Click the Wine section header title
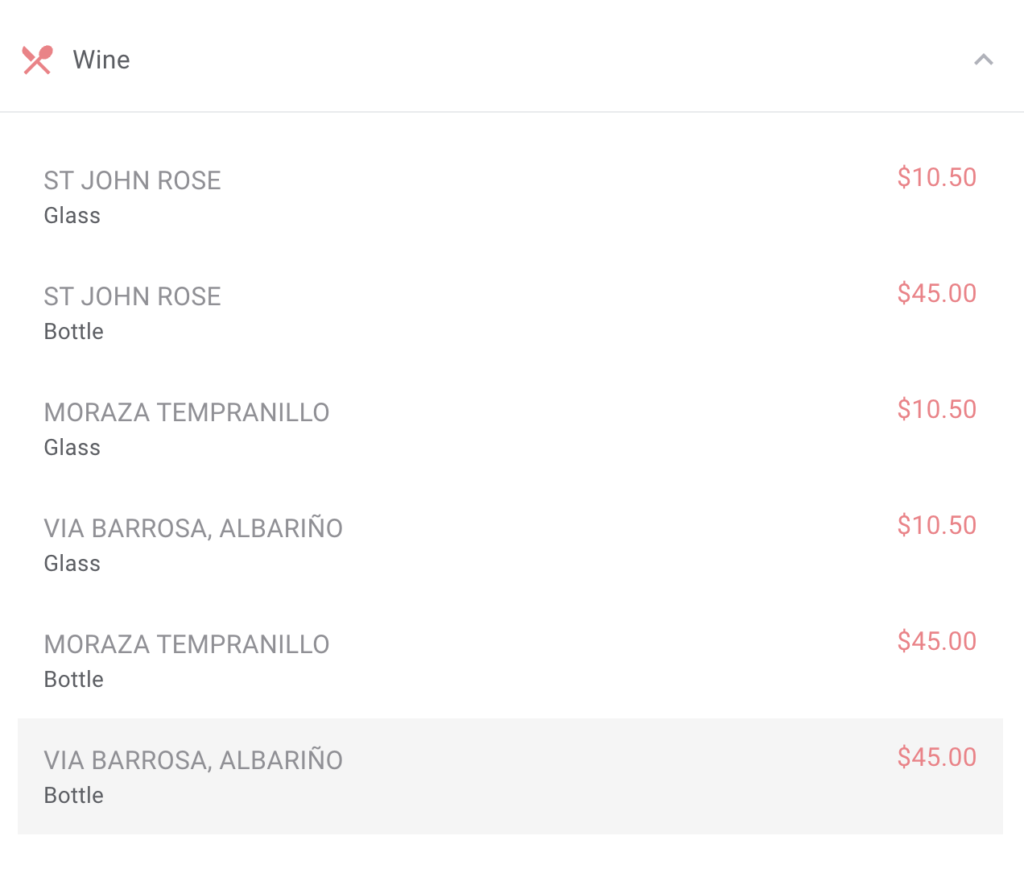The height and width of the screenshot is (873, 1024). pyautogui.click(x=101, y=60)
